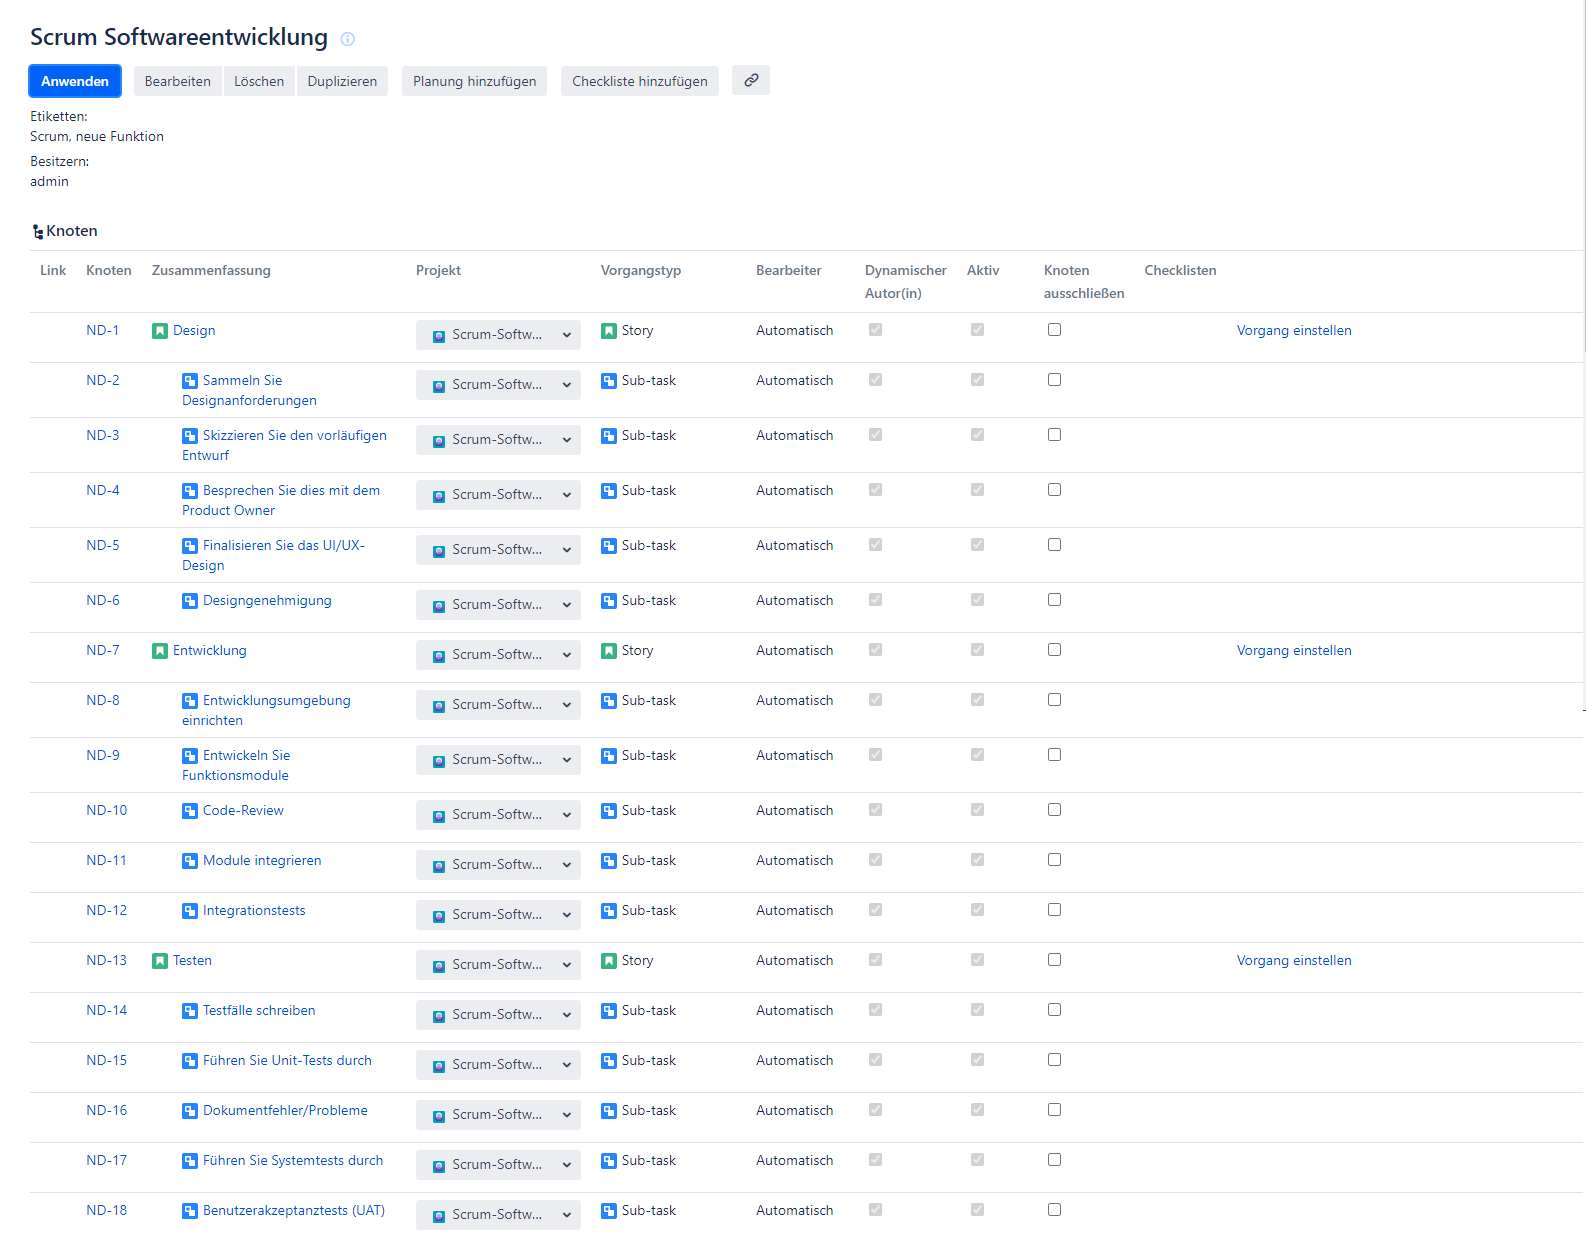The image size is (1586, 1239).
Task: Select Duplizieren in the template toolbar
Action: coord(342,82)
